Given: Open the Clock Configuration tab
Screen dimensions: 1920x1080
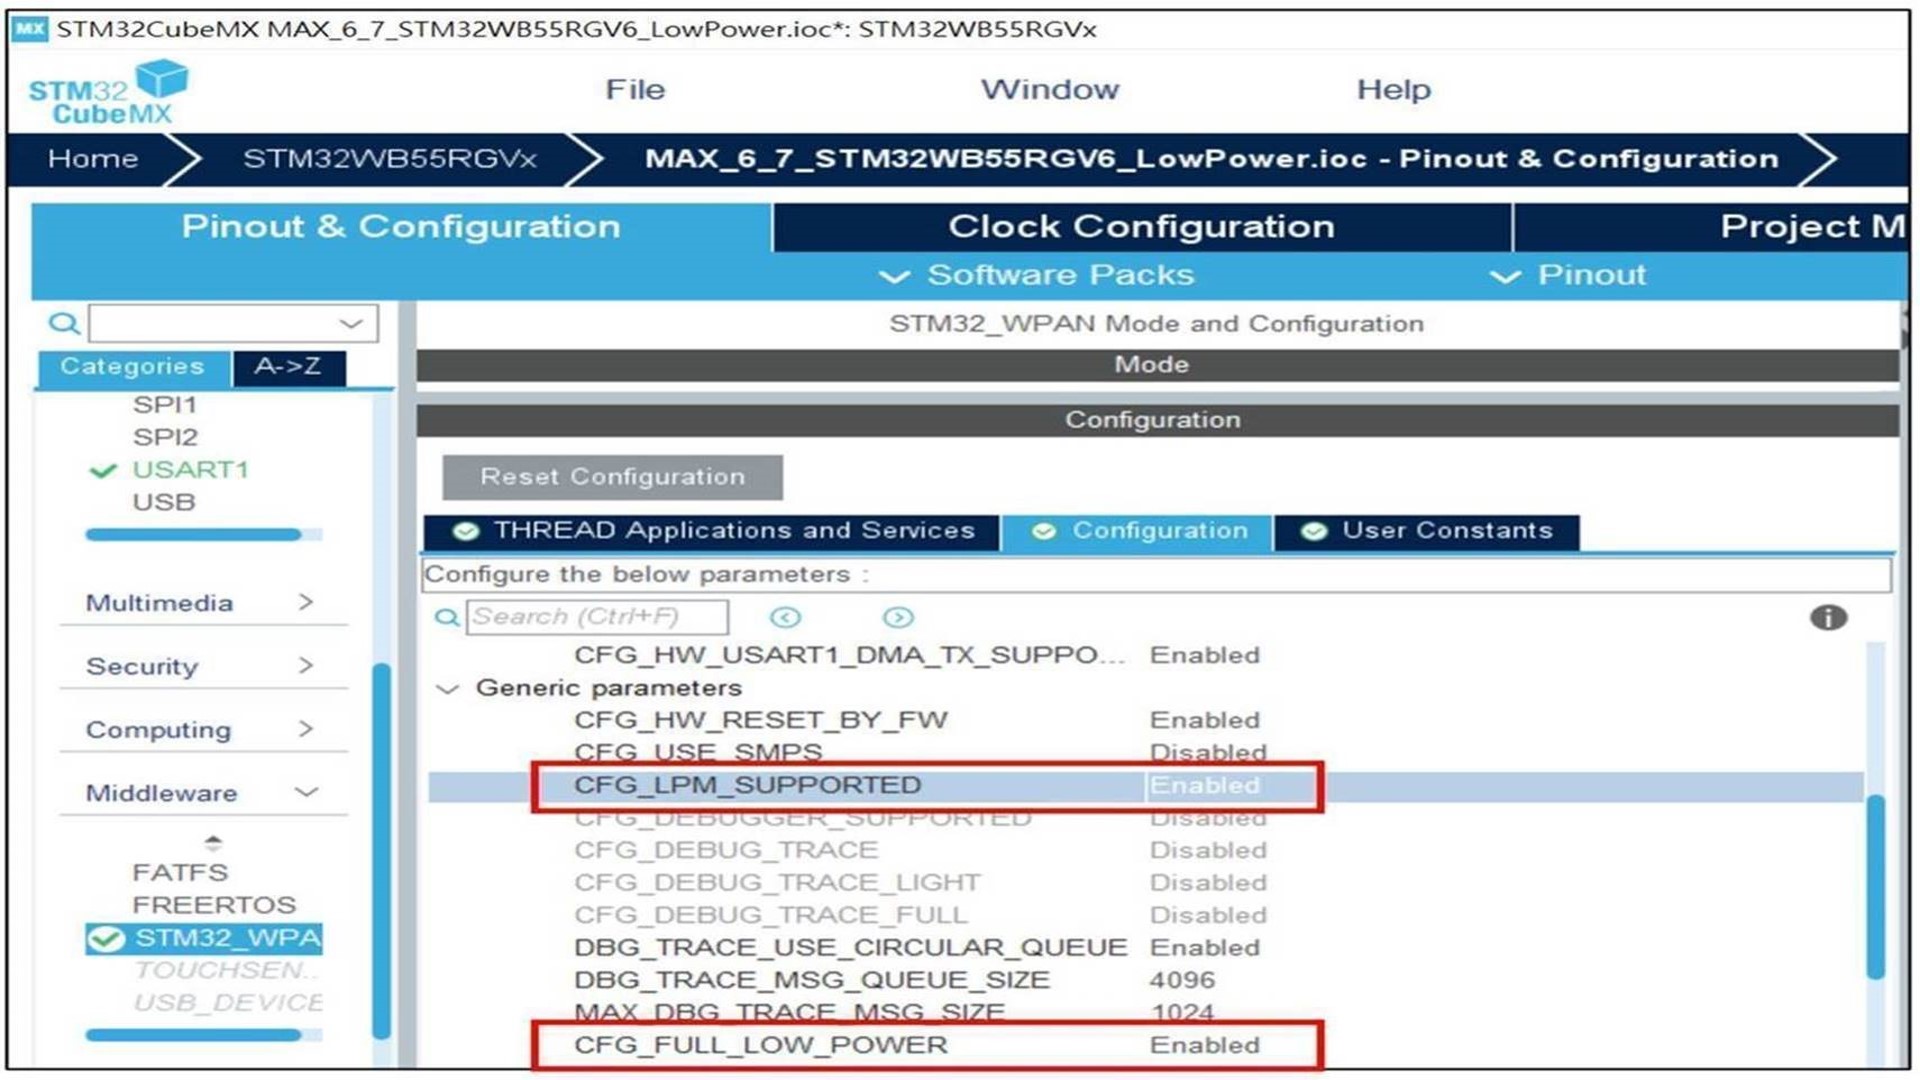Looking at the screenshot, I should coord(1141,227).
